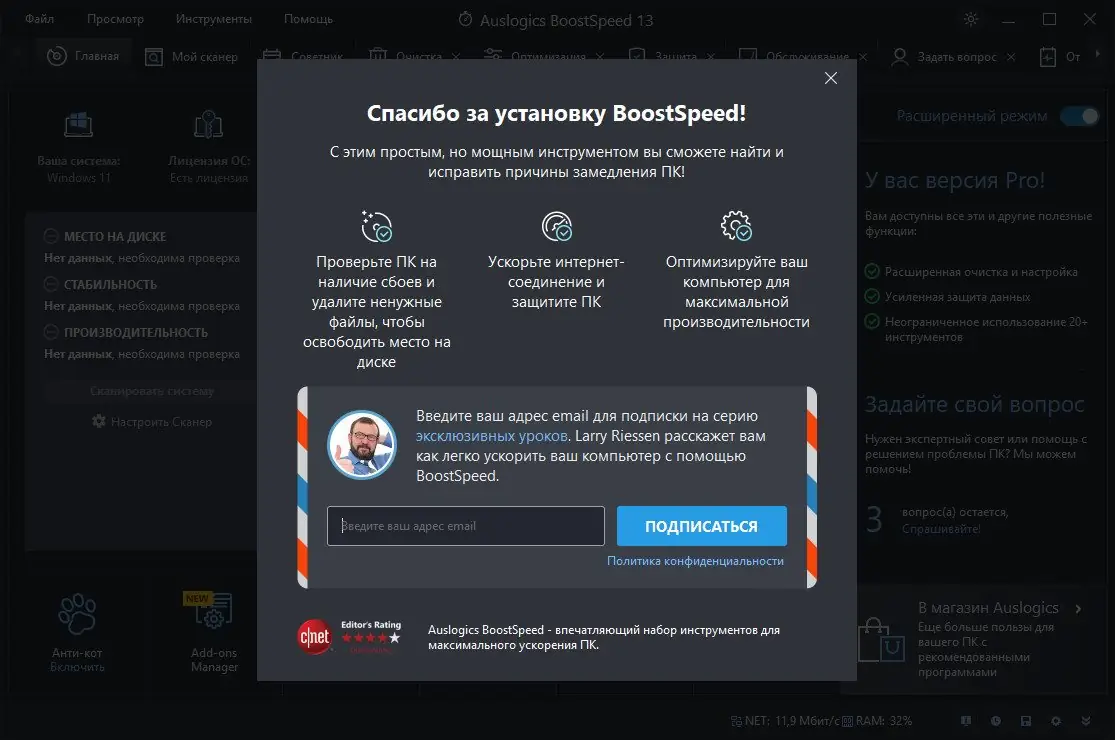The image size is (1115, 740).
Task: Toggle the Расширенный режим switch
Action: pyautogui.click(x=1079, y=116)
